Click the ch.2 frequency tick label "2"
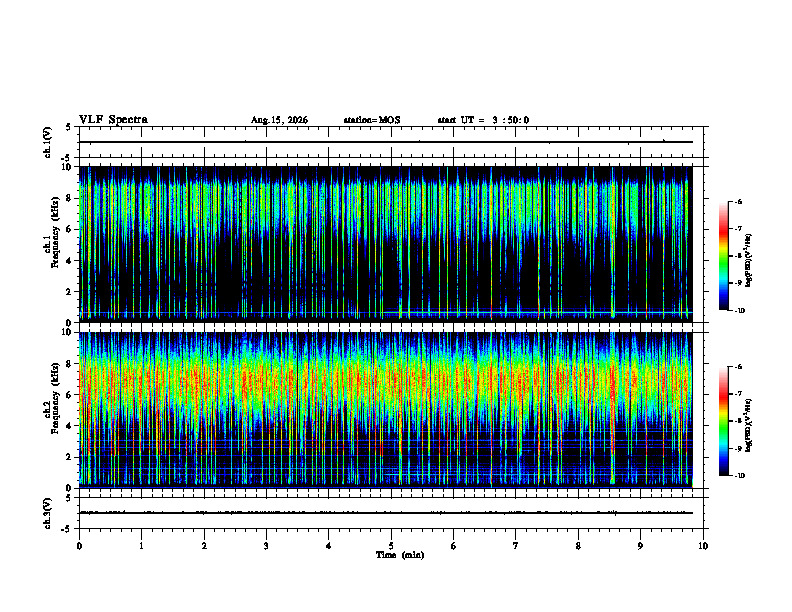 (70, 457)
